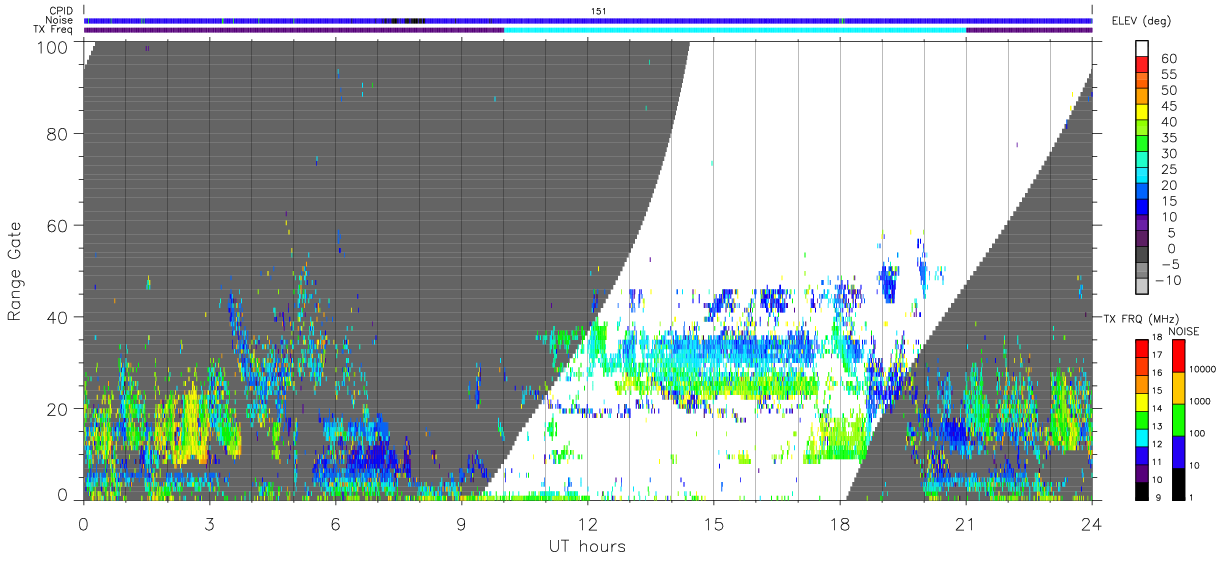Select the blue swatch between 15 and 20 elevation

(1143, 193)
